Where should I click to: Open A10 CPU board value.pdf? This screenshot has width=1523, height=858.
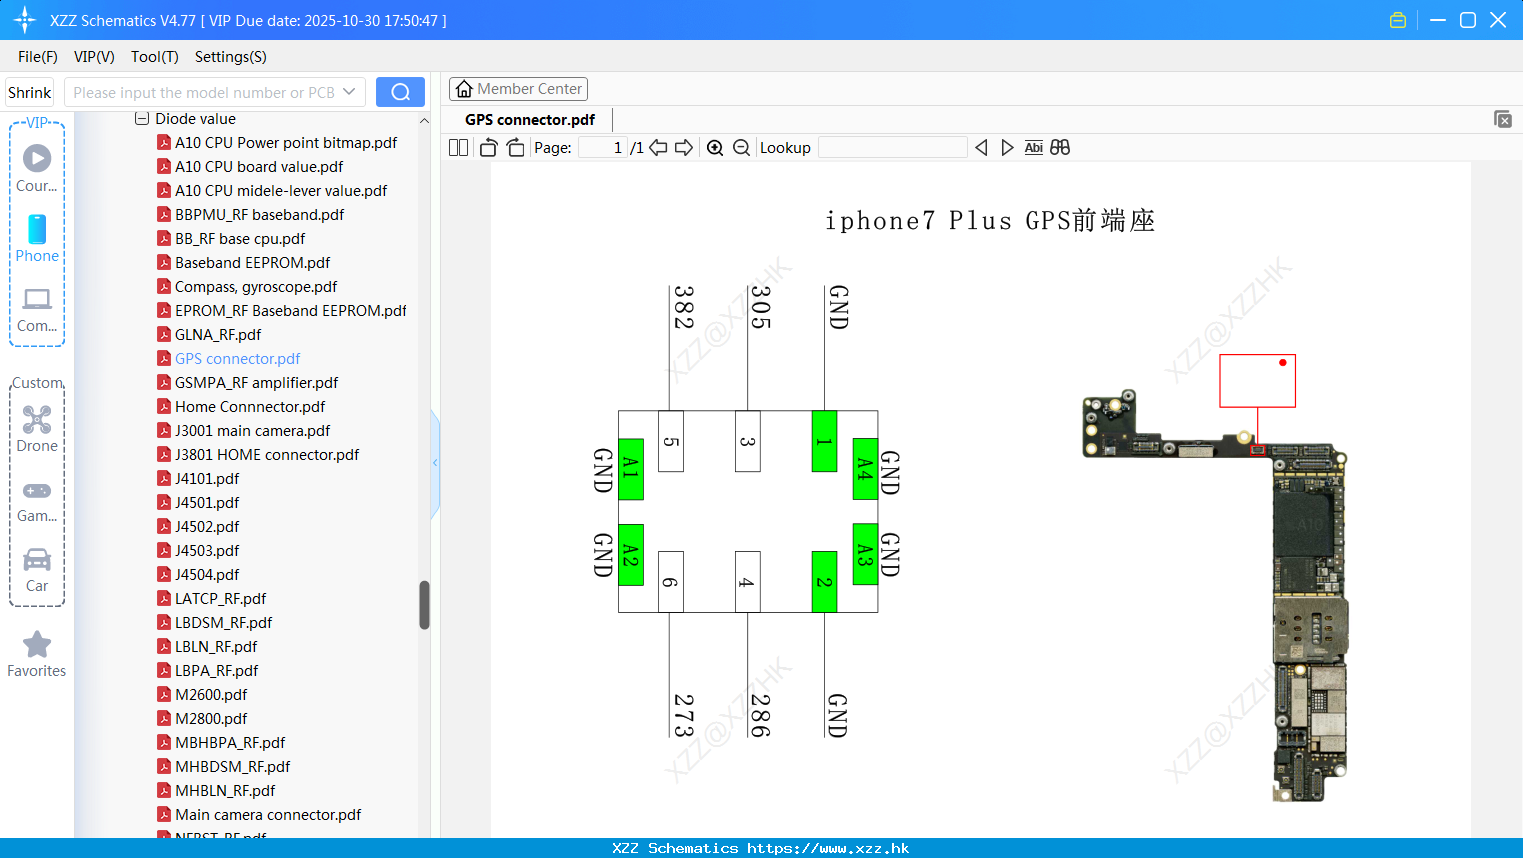pyautogui.click(x=259, y=167)
